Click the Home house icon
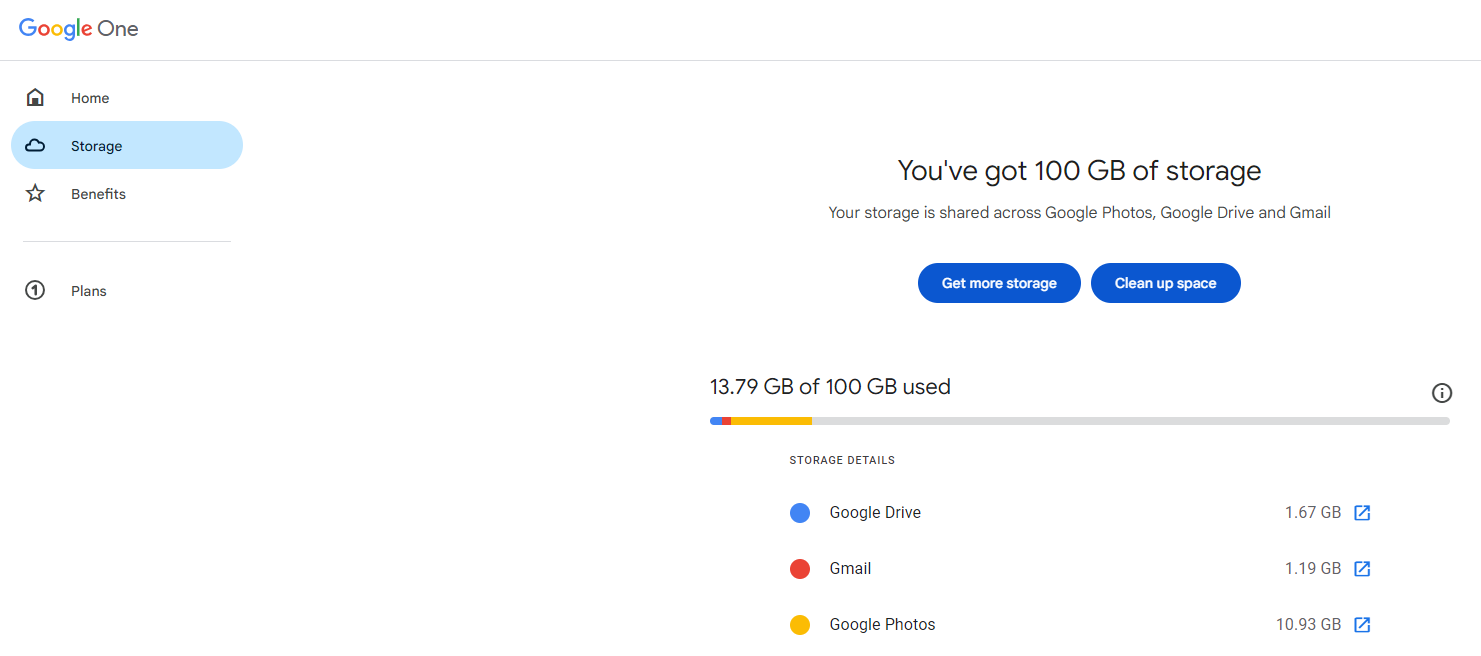This screenshot has width=1481, height=656. [35, 98]
